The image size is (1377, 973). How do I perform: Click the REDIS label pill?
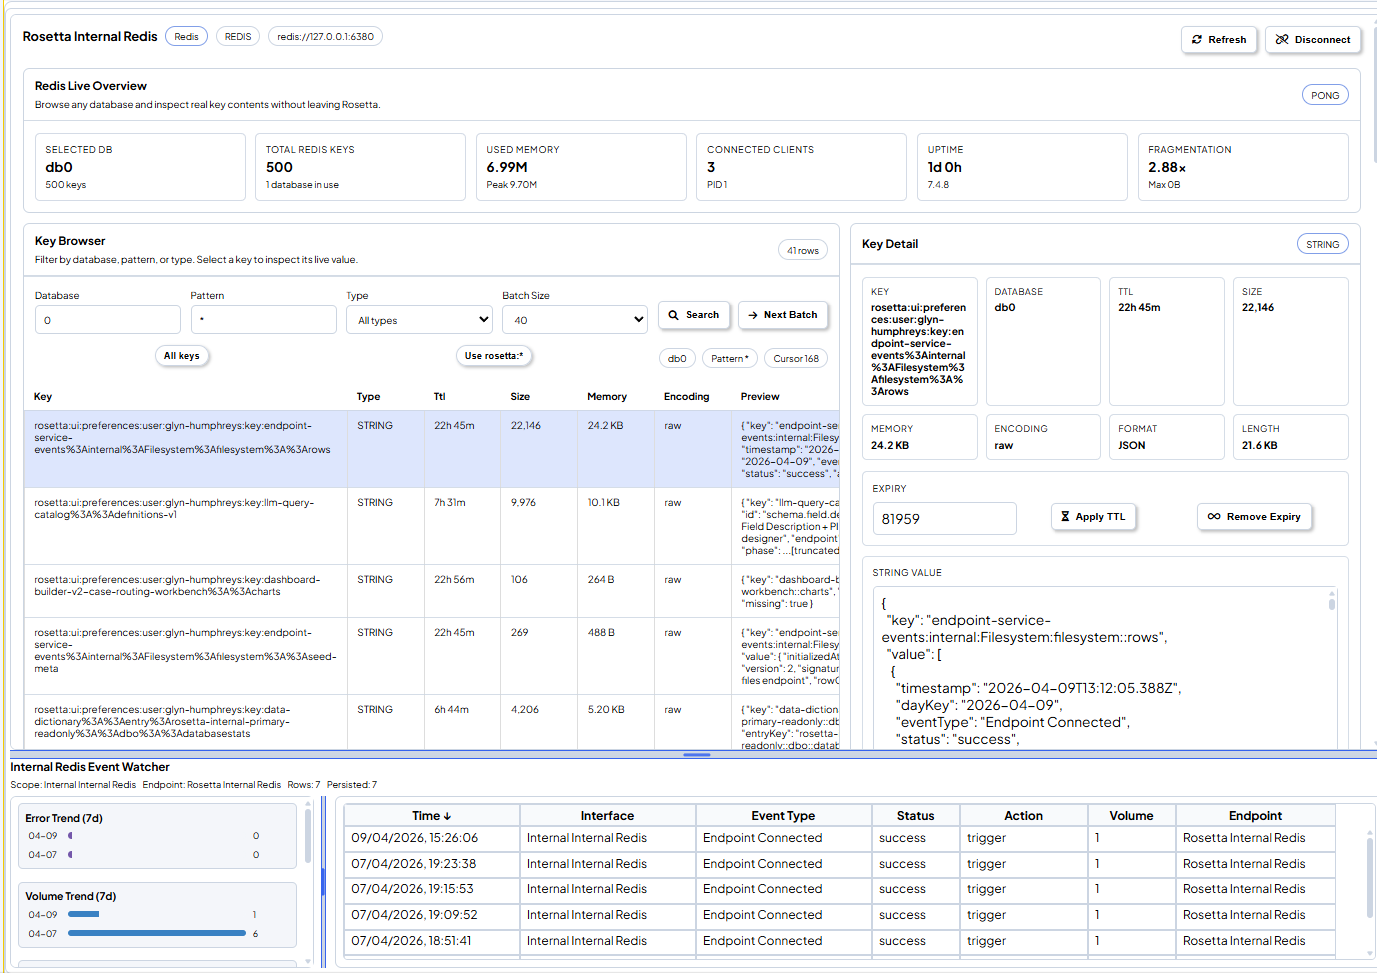click(237, 35)
